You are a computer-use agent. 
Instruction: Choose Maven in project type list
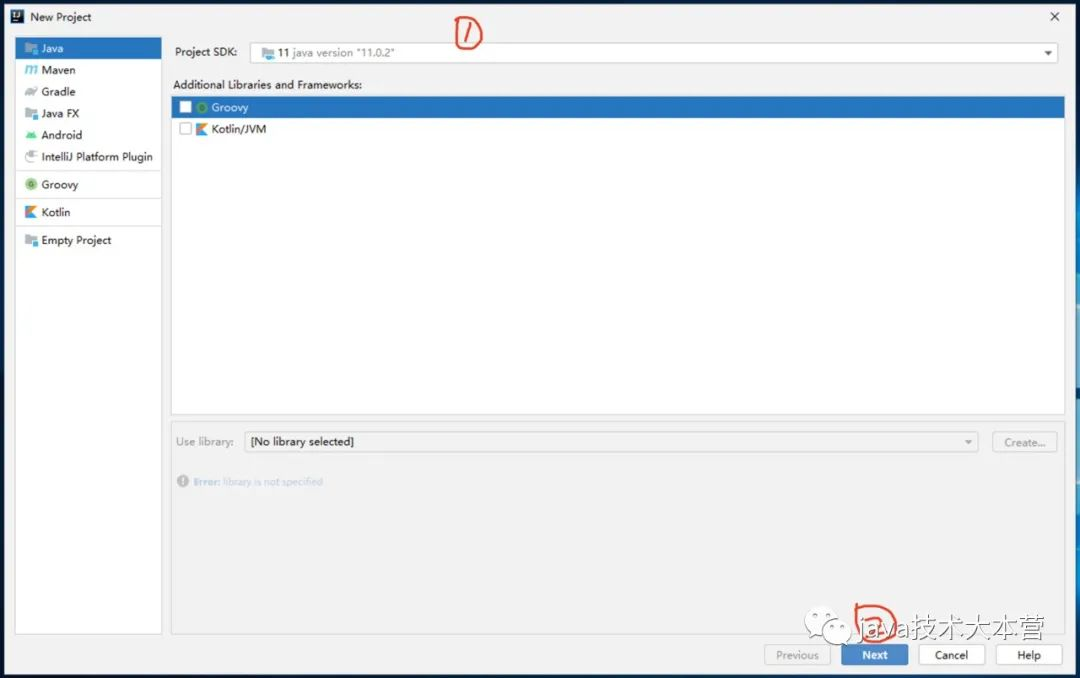point(88,70)
